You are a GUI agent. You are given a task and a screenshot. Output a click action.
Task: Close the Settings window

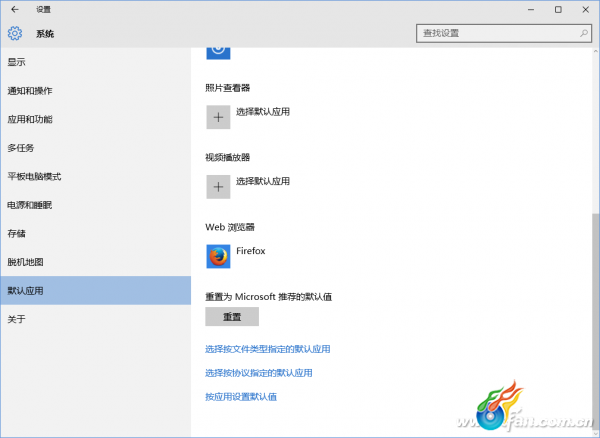coord(585,10)
